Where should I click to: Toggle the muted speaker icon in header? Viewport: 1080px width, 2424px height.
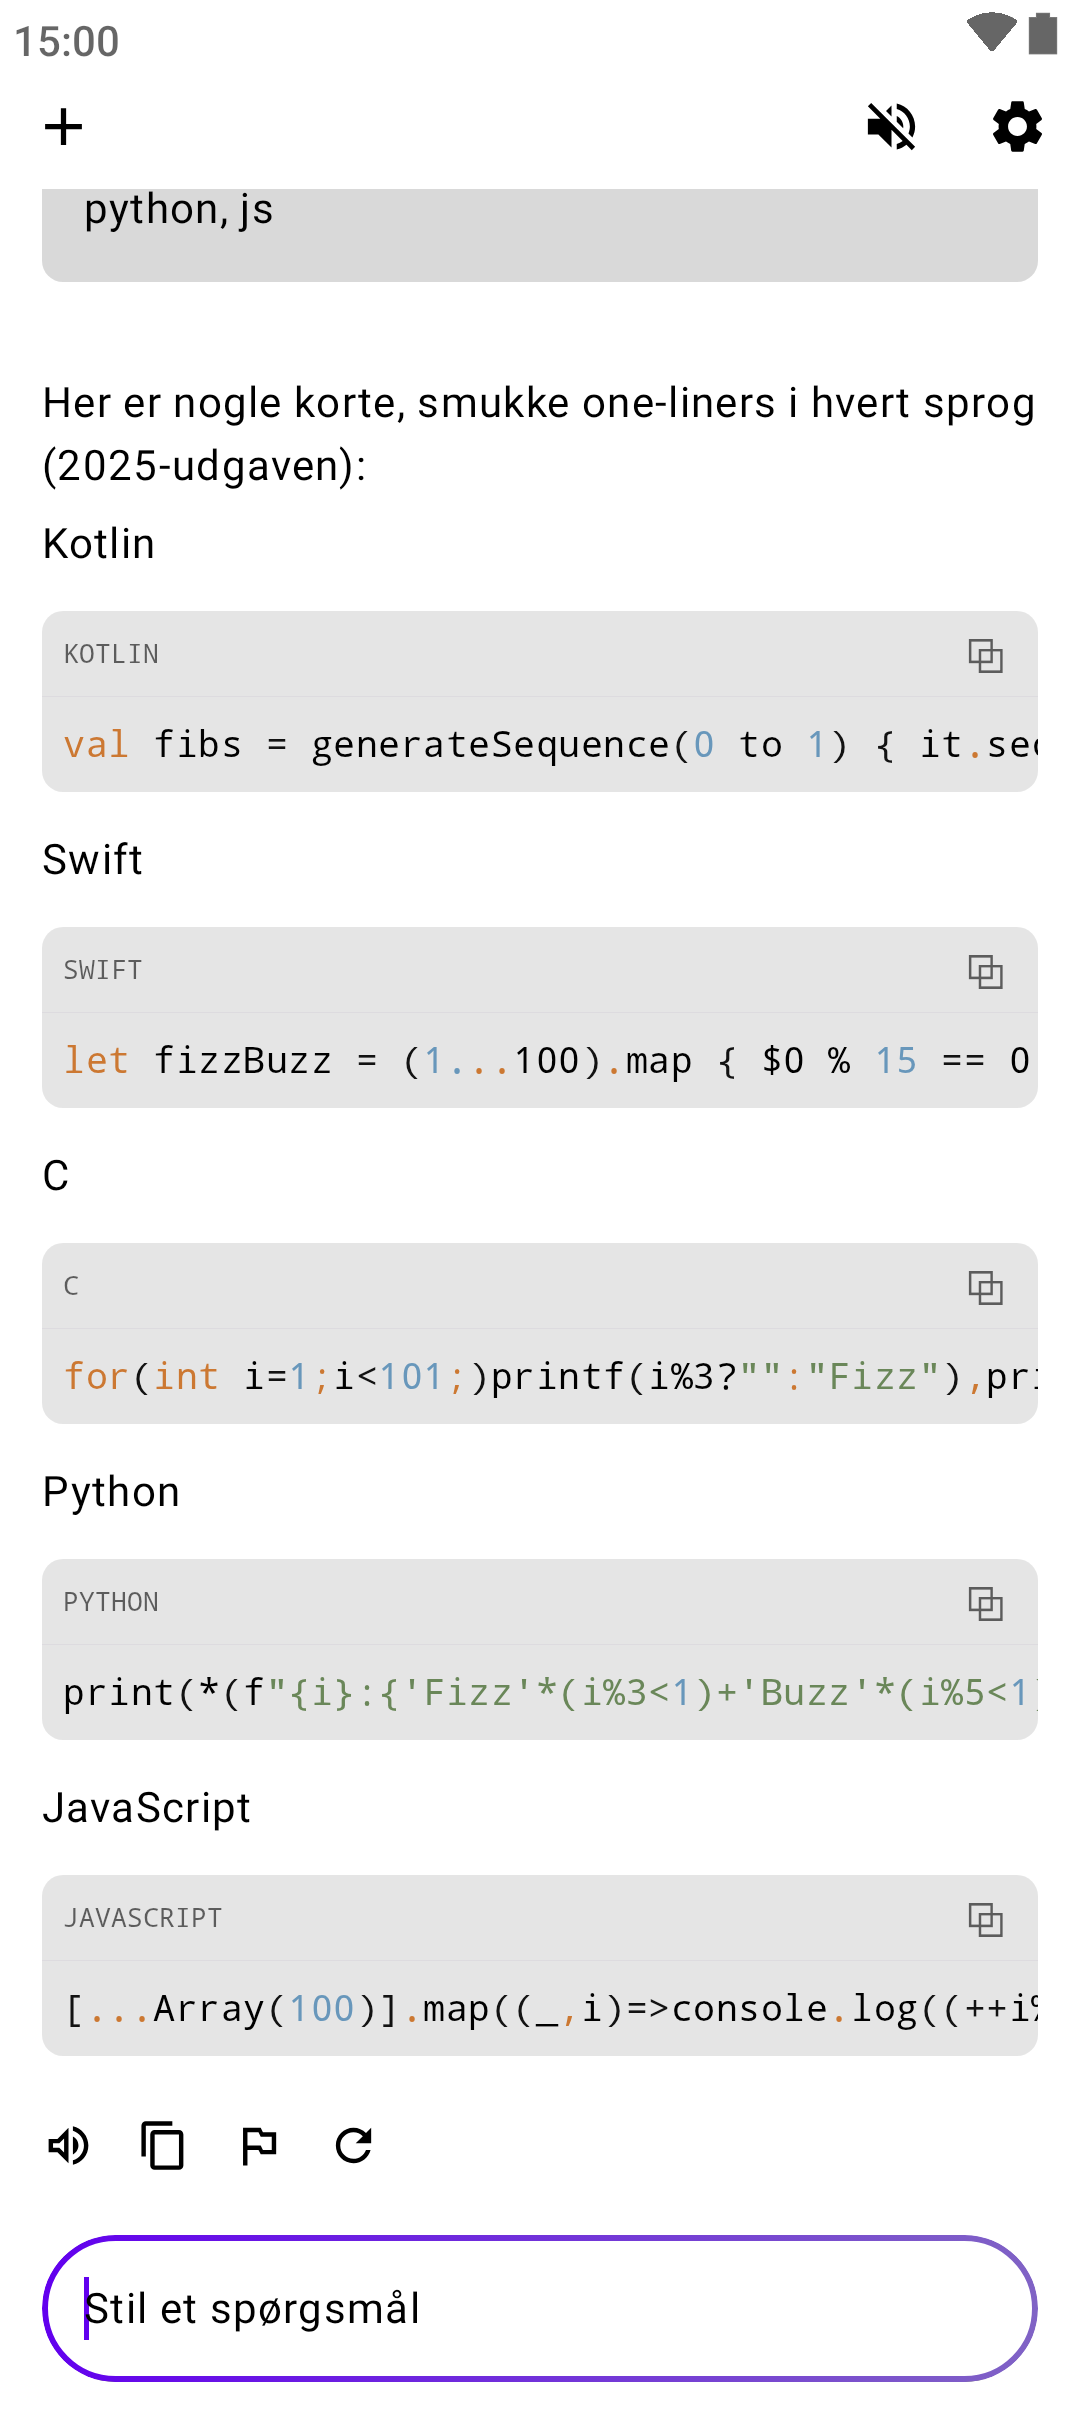point(891,127)
